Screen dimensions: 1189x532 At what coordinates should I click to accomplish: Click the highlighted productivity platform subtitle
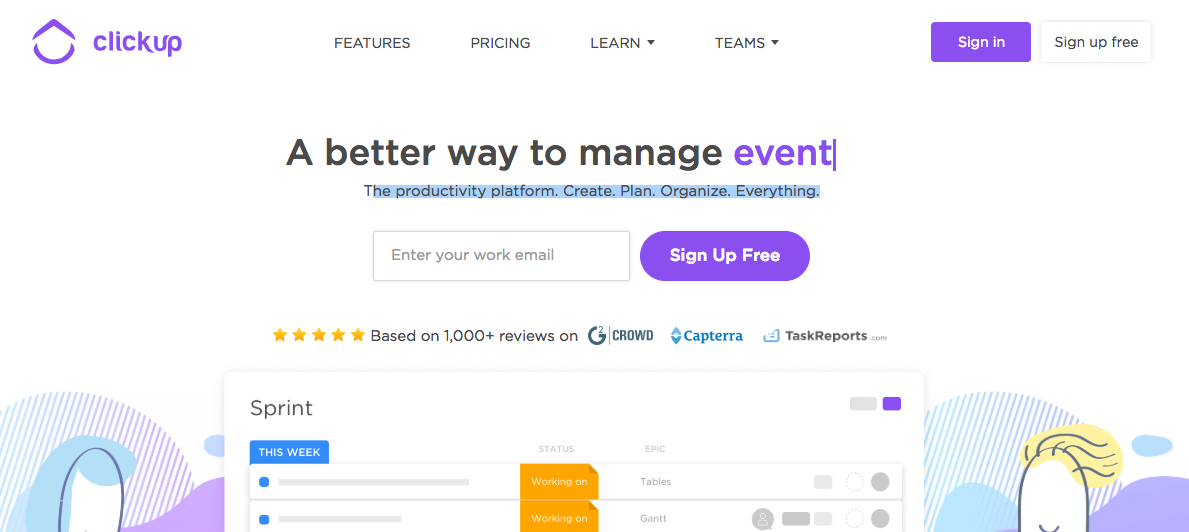pos(591,191)
